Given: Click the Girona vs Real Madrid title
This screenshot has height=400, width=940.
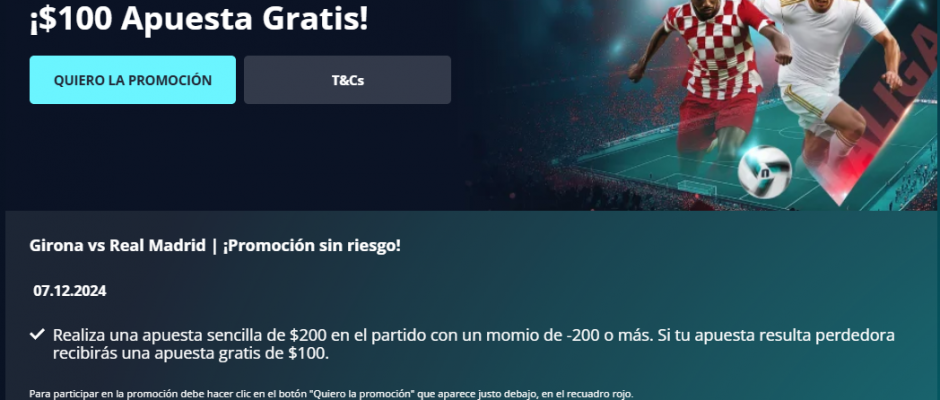Looking at the screenshot, I should 118,246.
